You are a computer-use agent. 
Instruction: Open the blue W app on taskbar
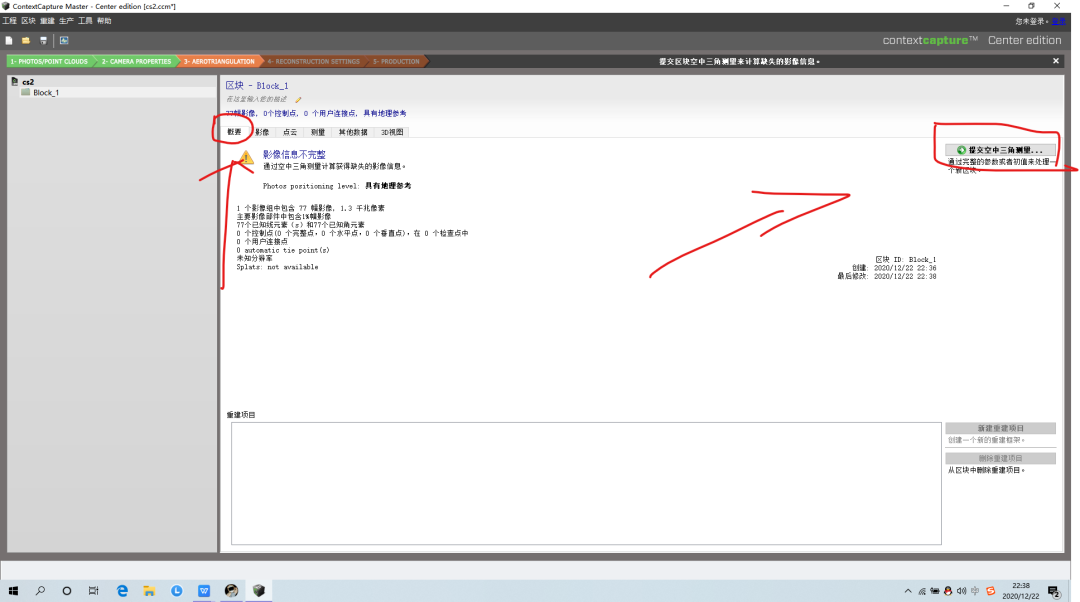coord(204,591)
